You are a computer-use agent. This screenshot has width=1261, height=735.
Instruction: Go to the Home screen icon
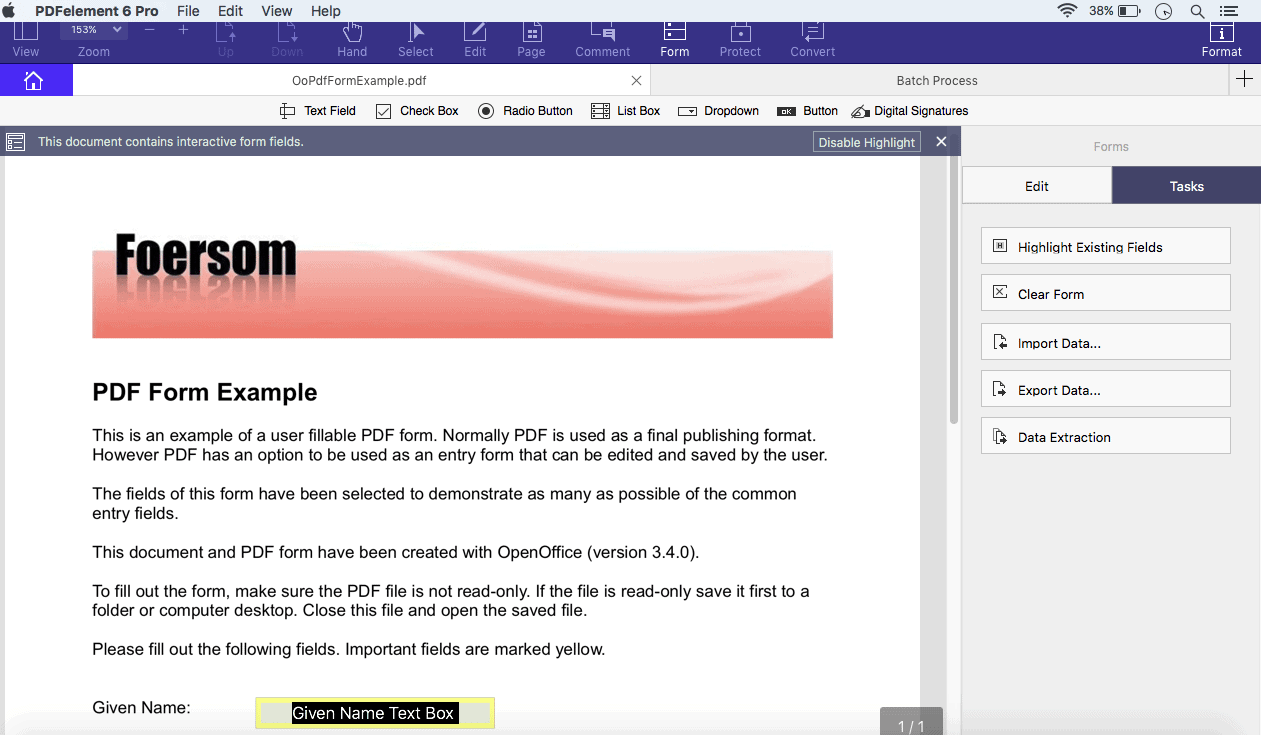[34, 80]
